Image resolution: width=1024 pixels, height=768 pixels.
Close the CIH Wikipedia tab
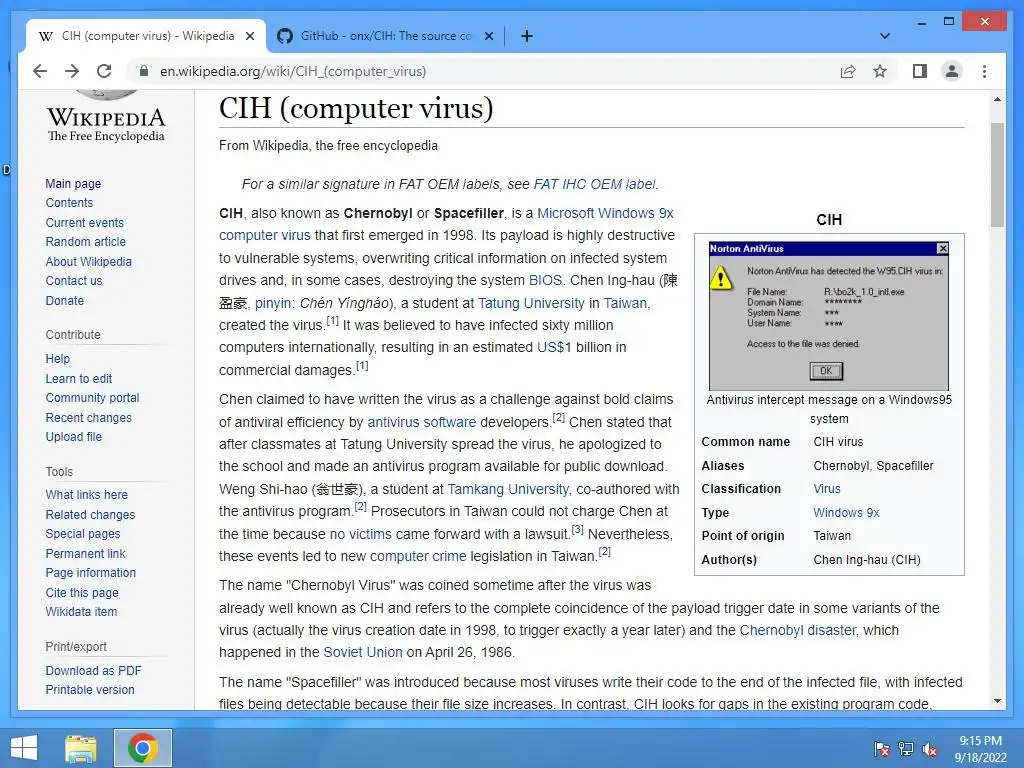(x=249, y=36)
